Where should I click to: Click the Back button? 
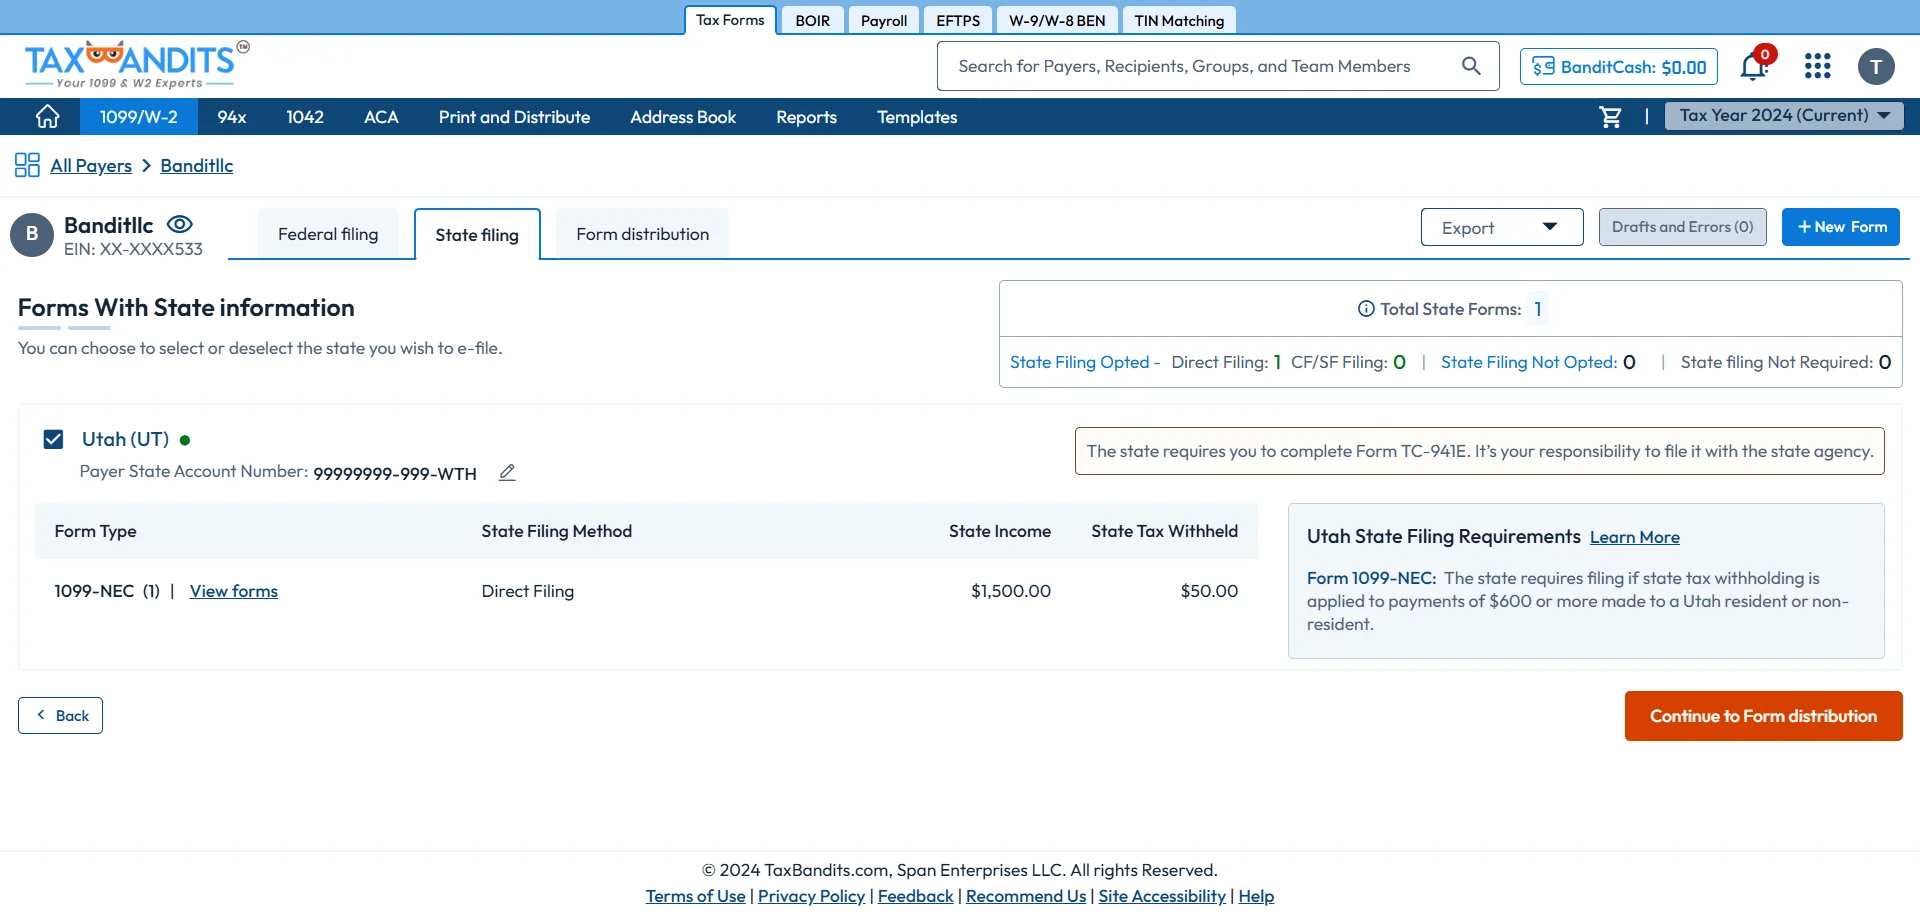pyautogui.click(x=60, y=716)
